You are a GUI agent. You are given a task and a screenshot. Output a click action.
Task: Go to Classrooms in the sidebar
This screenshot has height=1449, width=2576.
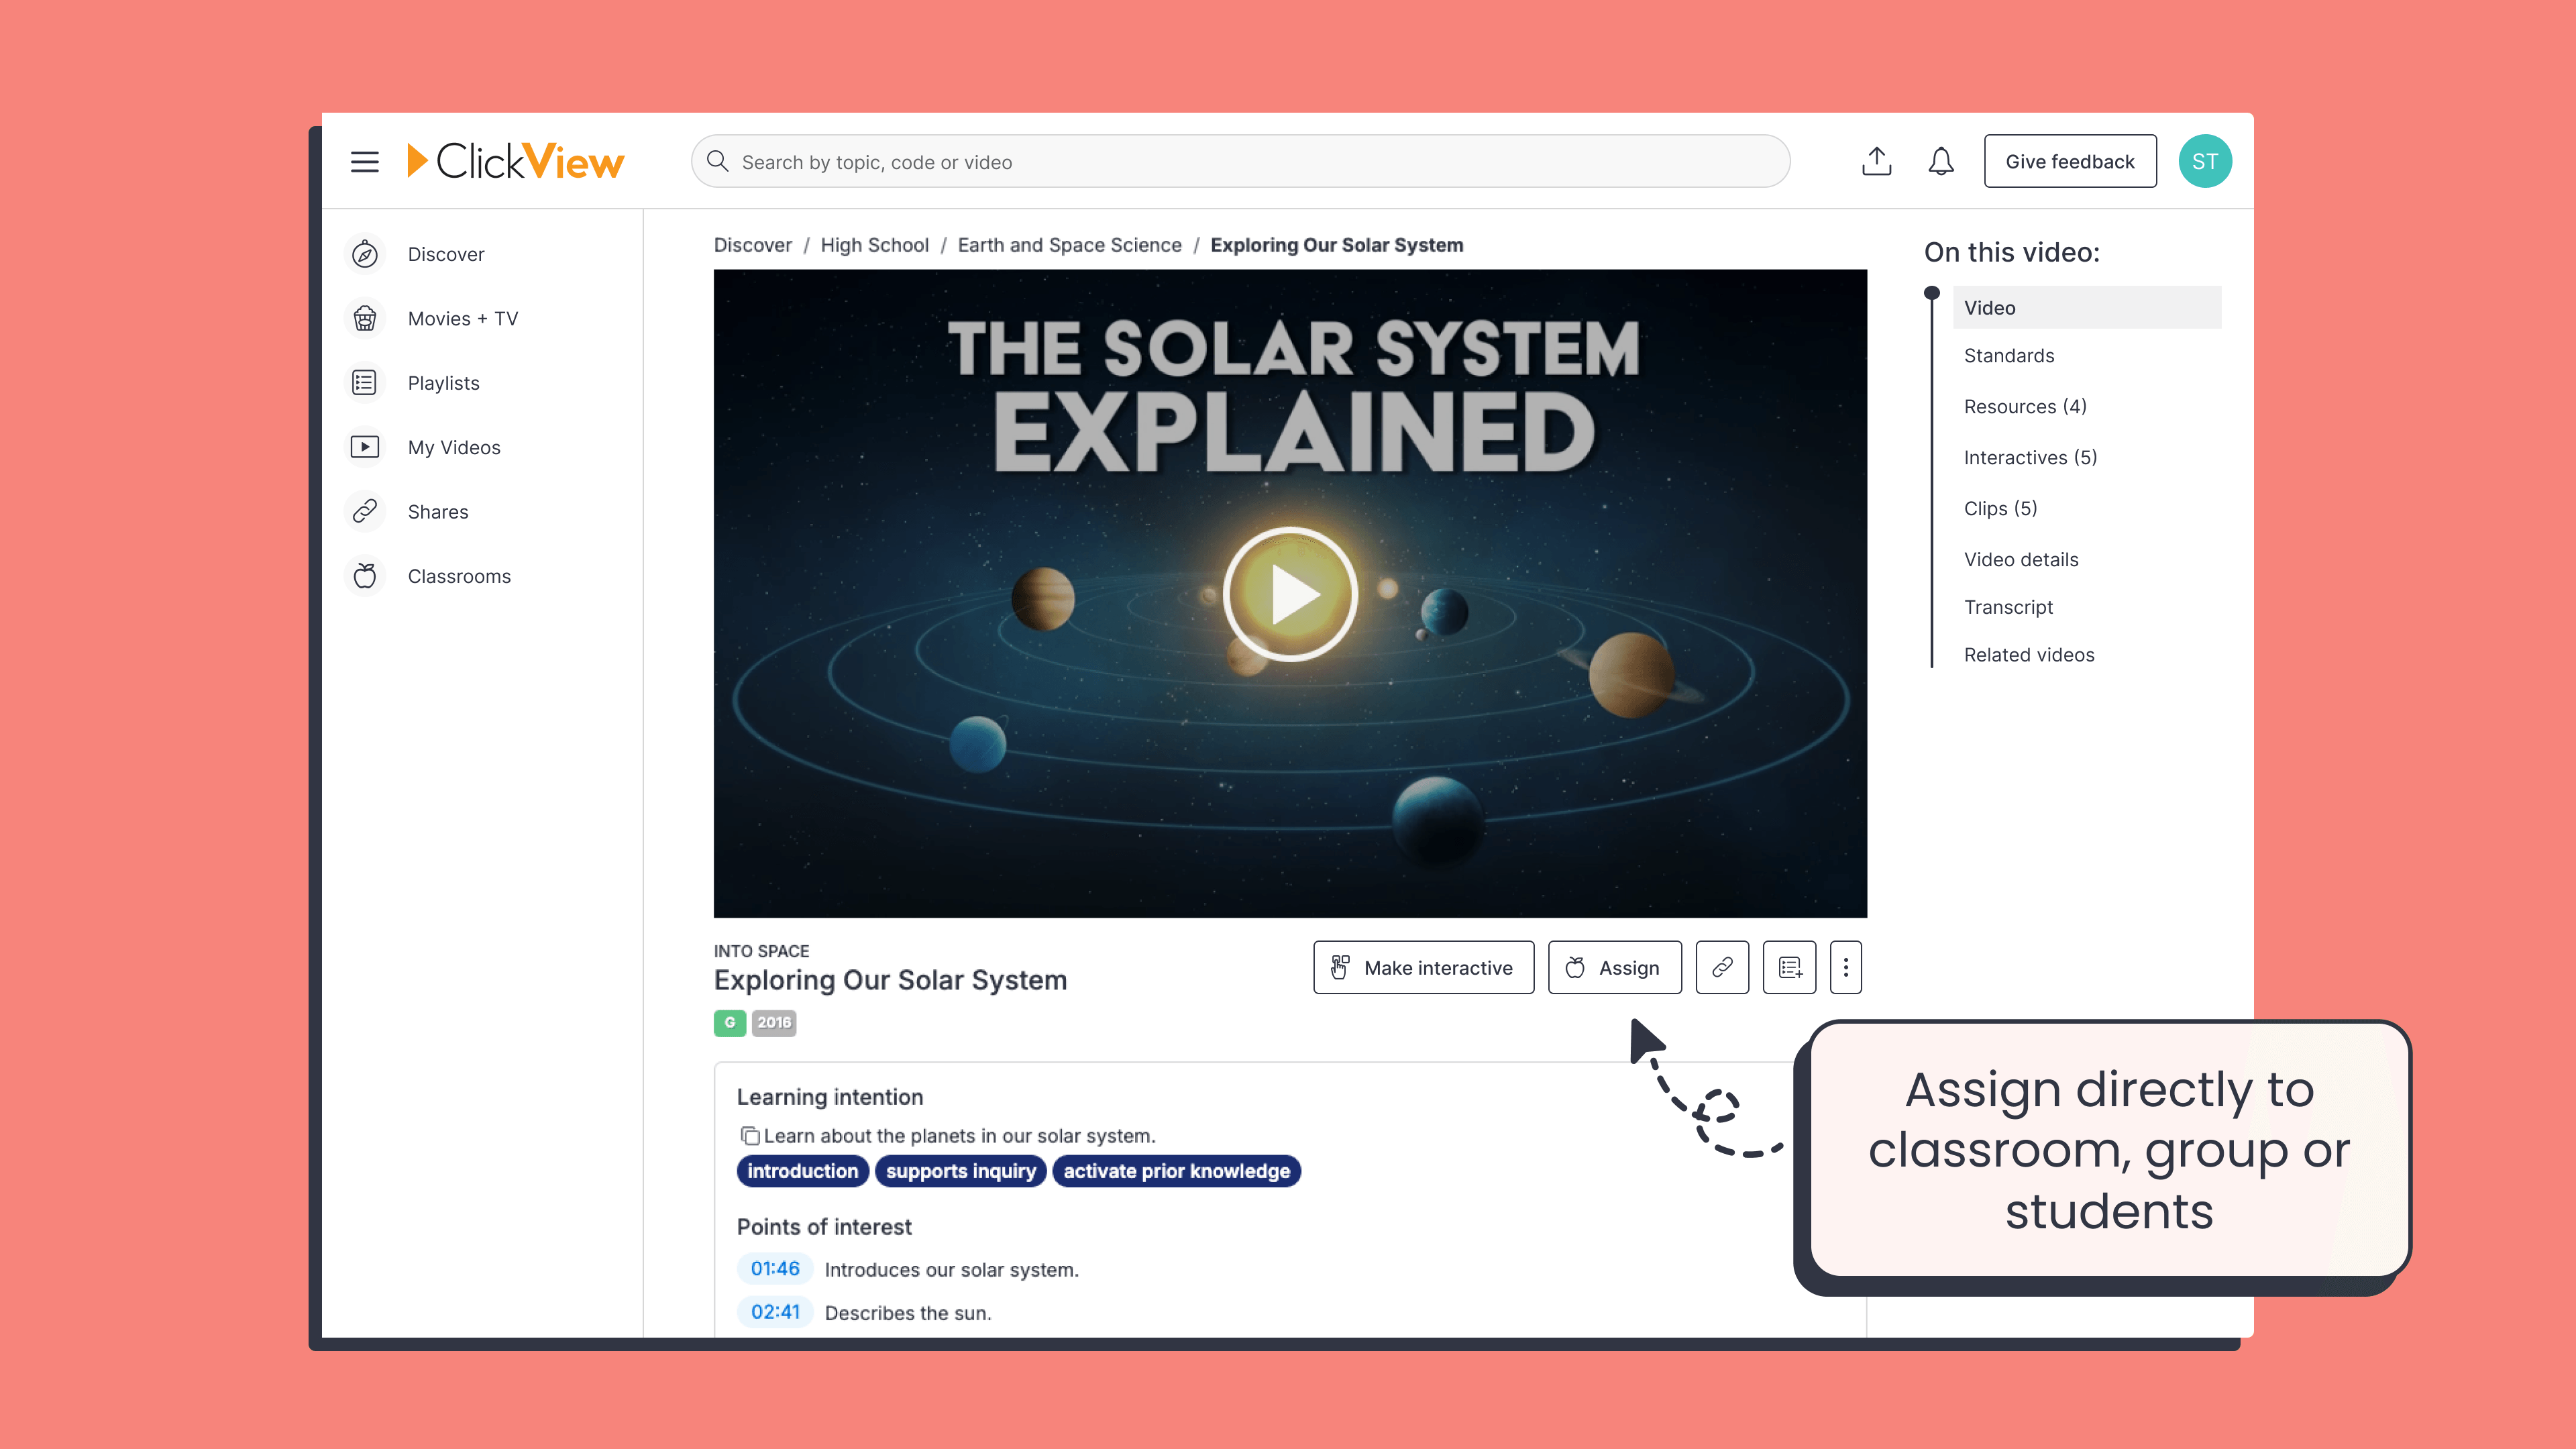coord(459,576)
